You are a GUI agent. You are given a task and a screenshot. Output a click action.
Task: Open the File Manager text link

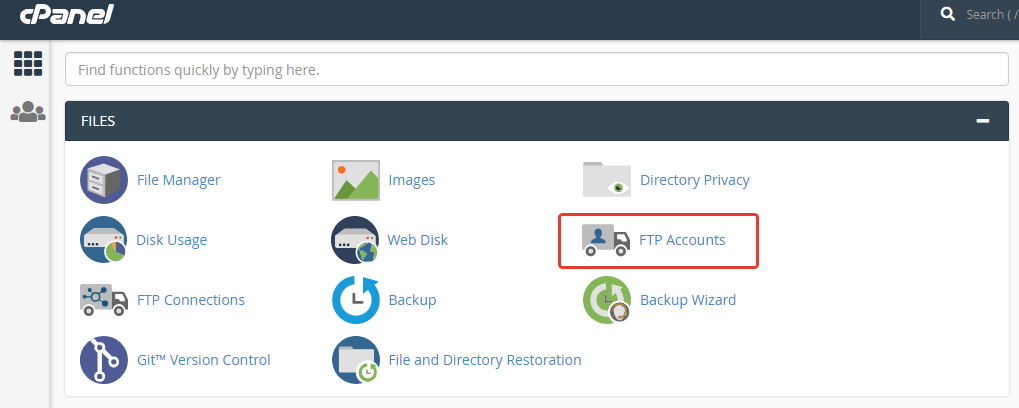coord(178,180)
